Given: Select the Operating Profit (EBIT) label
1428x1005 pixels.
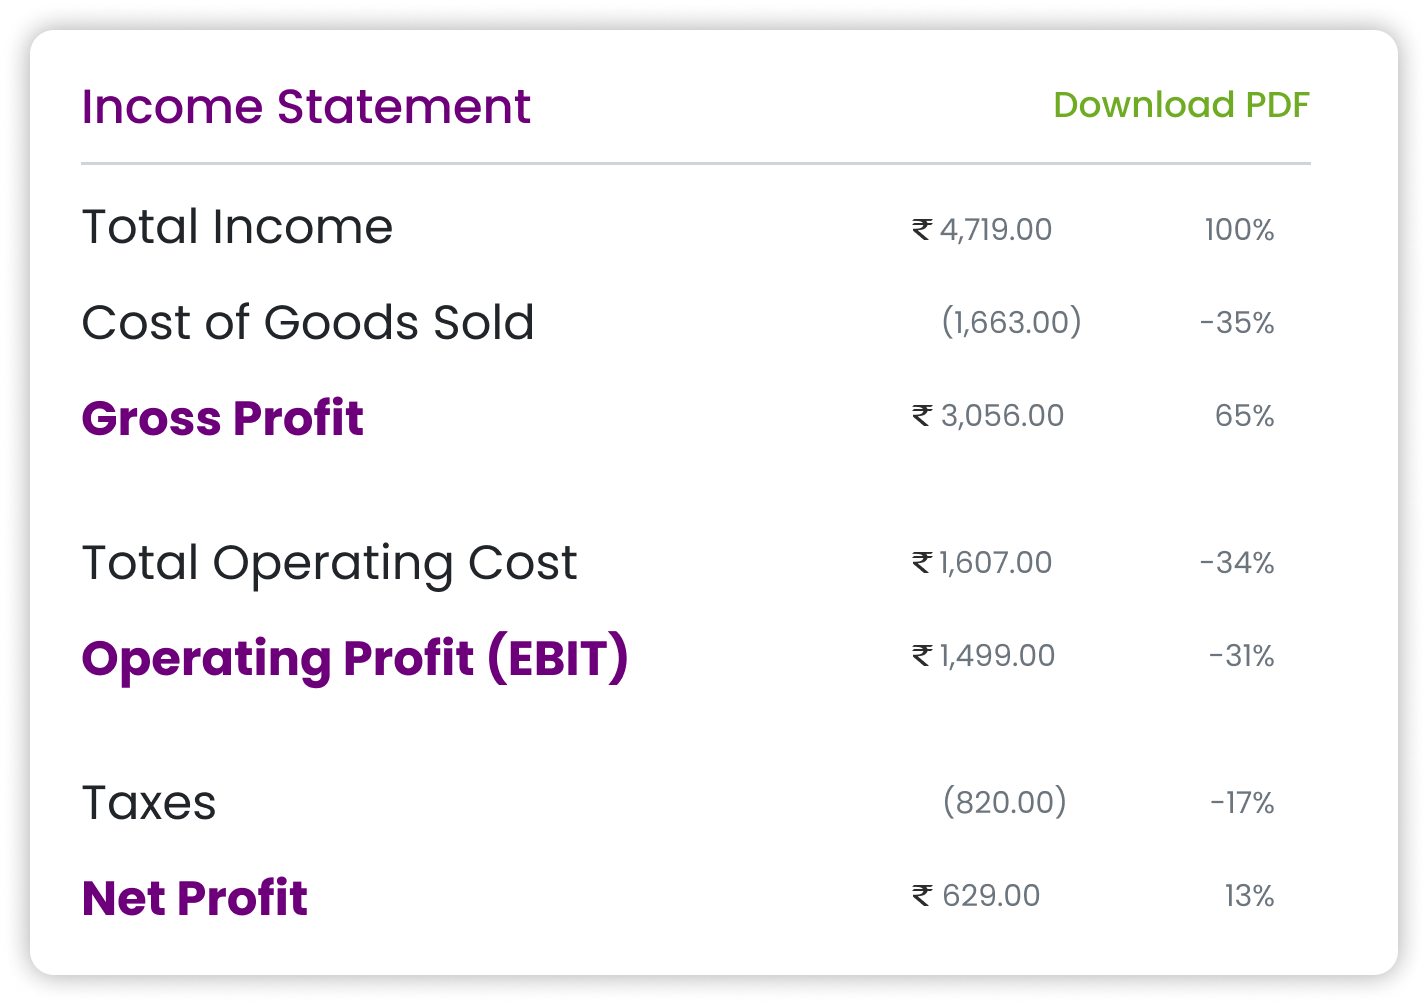Looking at the screenshot, I should coord(355,658).
